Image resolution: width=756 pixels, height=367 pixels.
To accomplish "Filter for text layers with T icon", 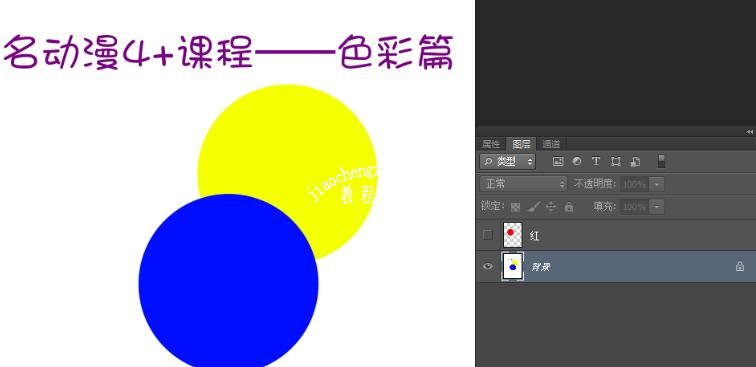I will point(596,162).
